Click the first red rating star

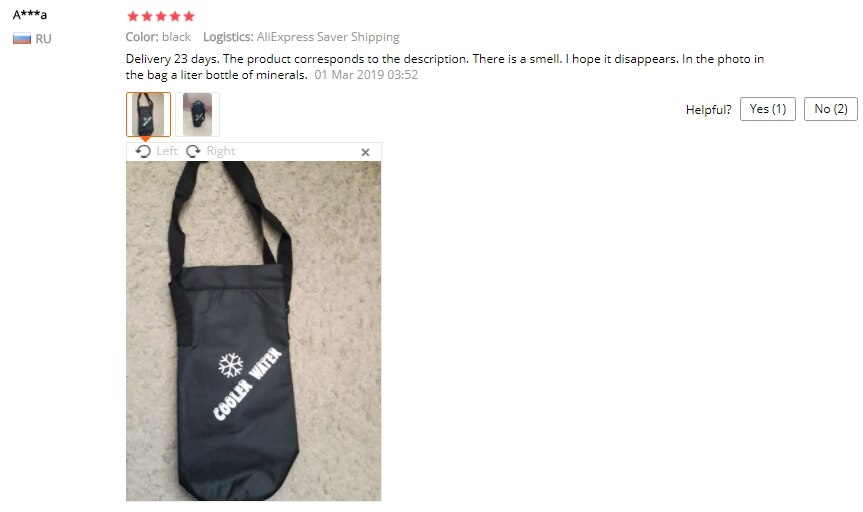tap(133, 16)
